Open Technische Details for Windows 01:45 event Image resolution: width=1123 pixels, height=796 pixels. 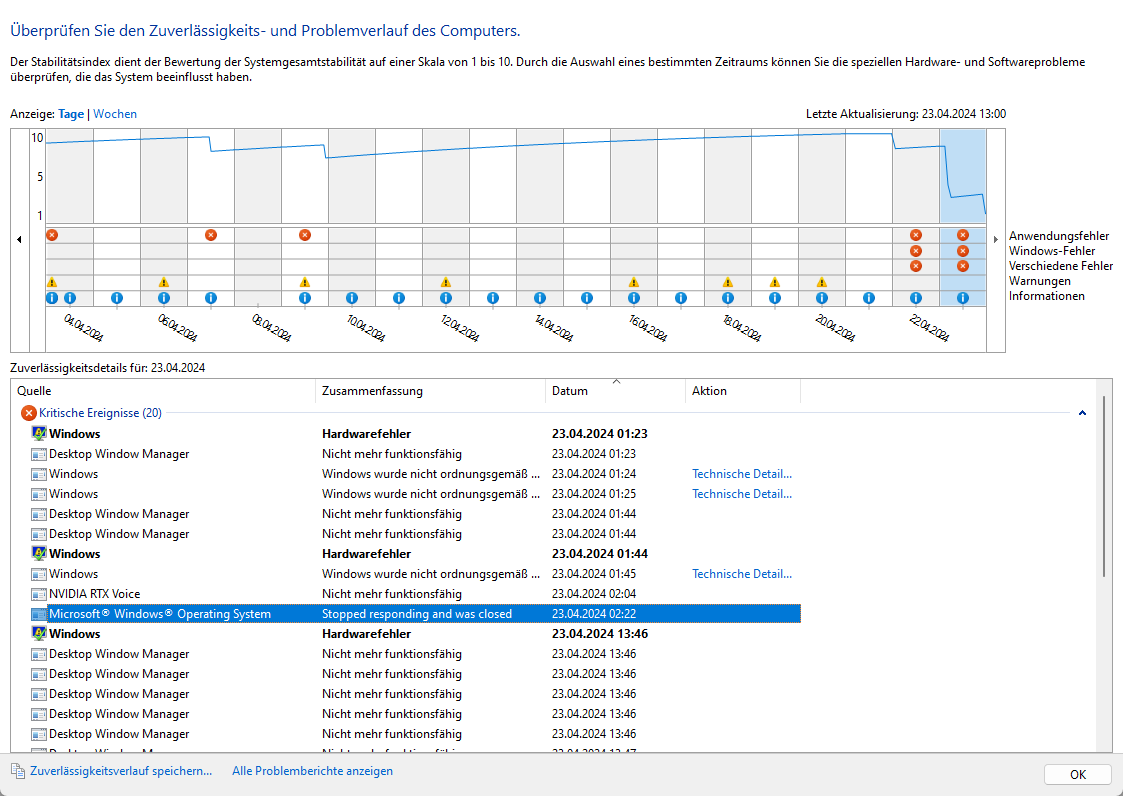pyautogui.click(x=742, y=574)
